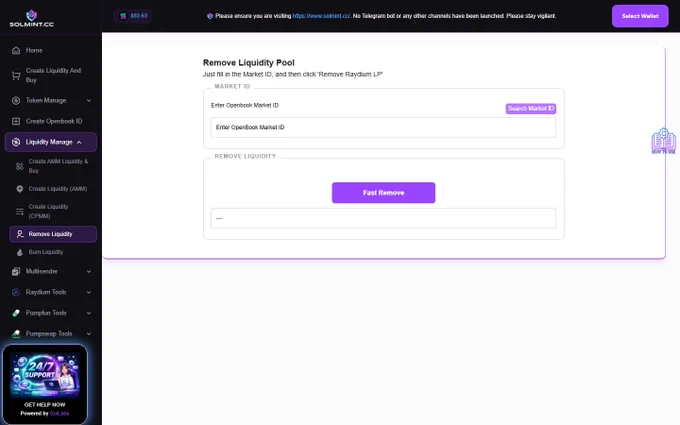
Task: Click the REMOVE LIQUIDITY section label
Action: tap(245, 157)
